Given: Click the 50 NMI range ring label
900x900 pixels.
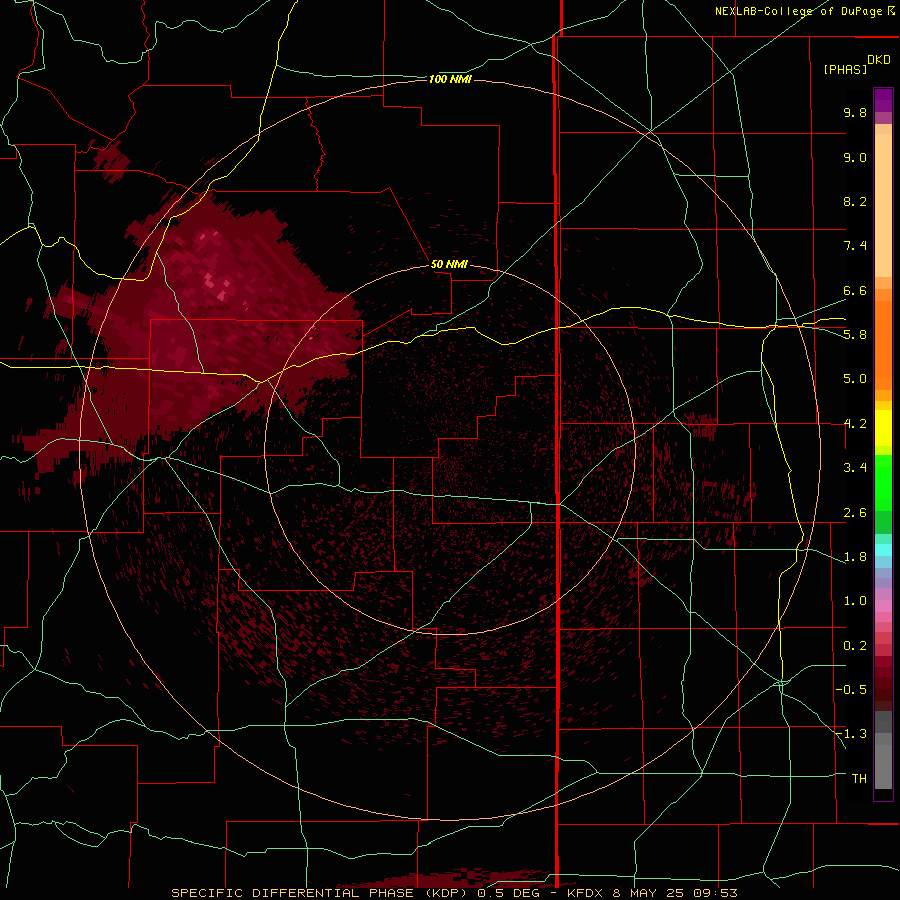Looking at the screenshot, I should click(x=449, y=265).
